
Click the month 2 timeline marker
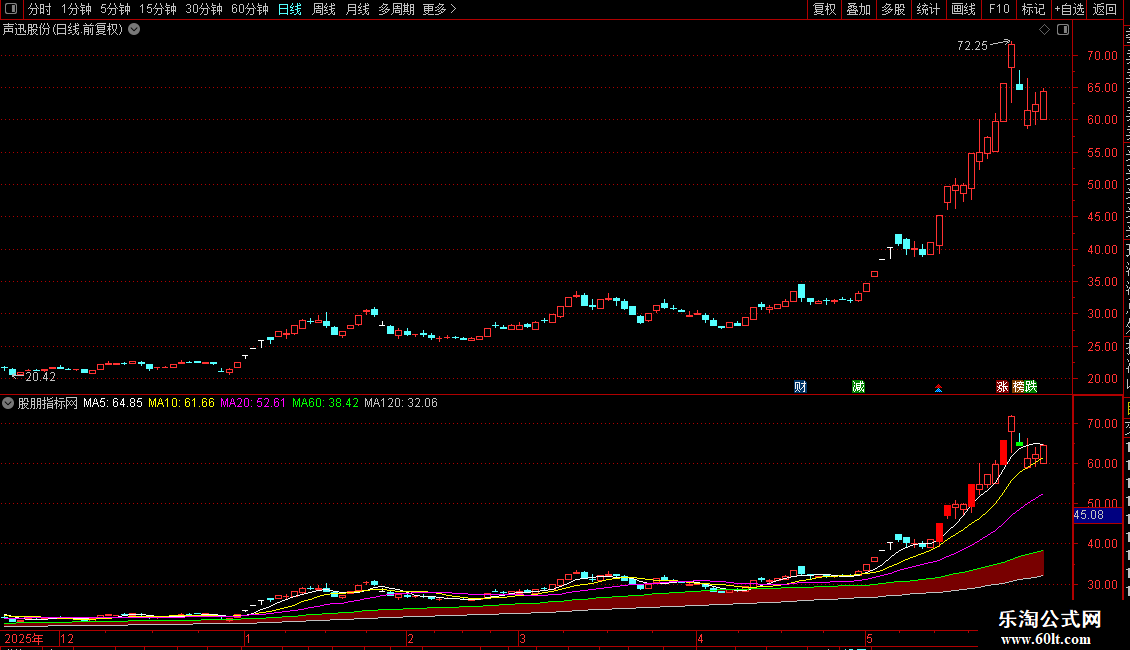pyautogui.click(x=410, y=639)
